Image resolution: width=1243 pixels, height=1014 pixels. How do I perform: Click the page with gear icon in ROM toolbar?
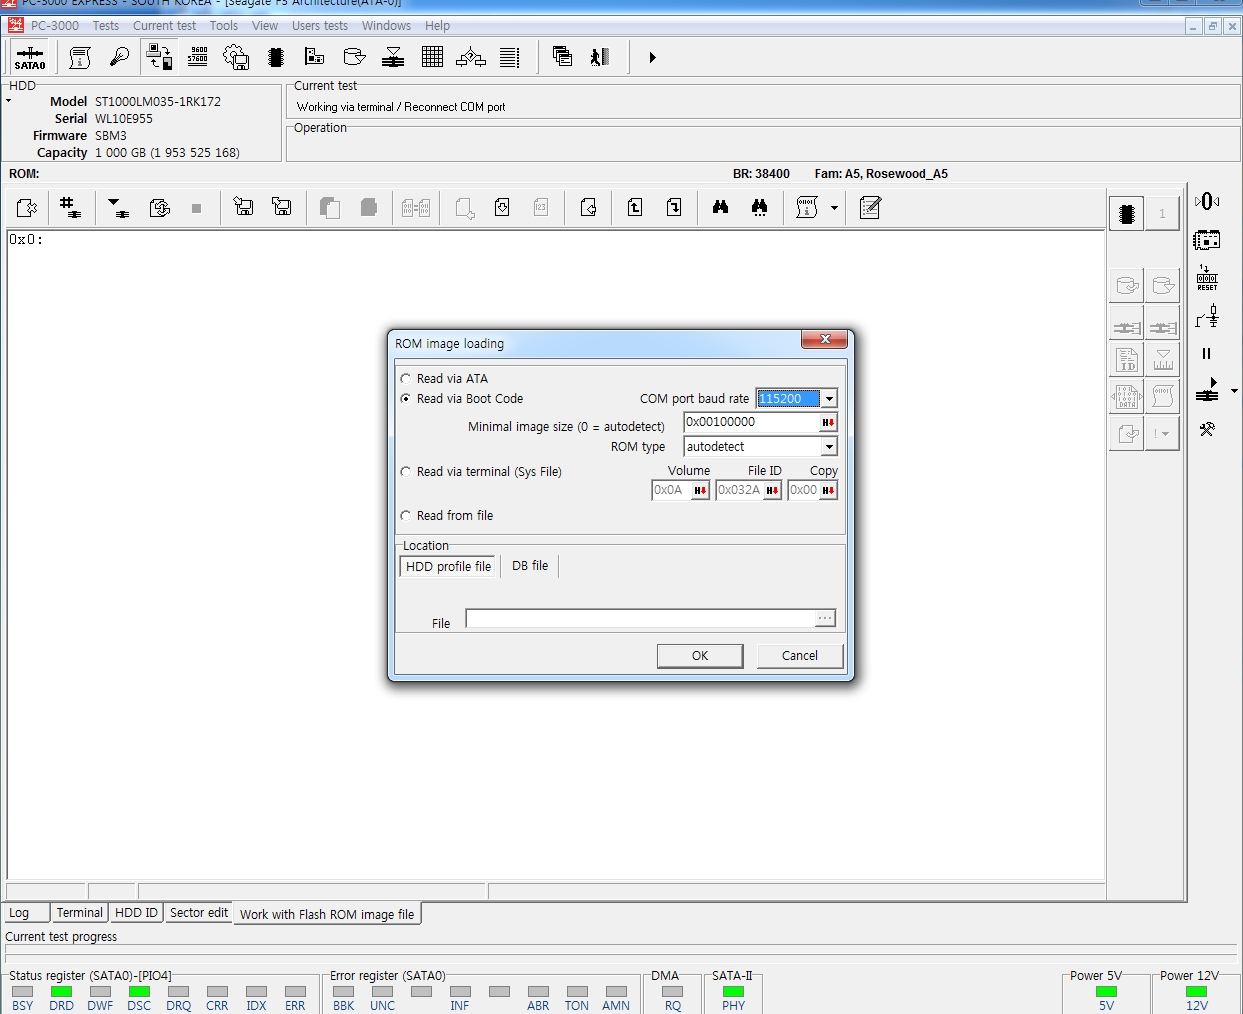27,207
